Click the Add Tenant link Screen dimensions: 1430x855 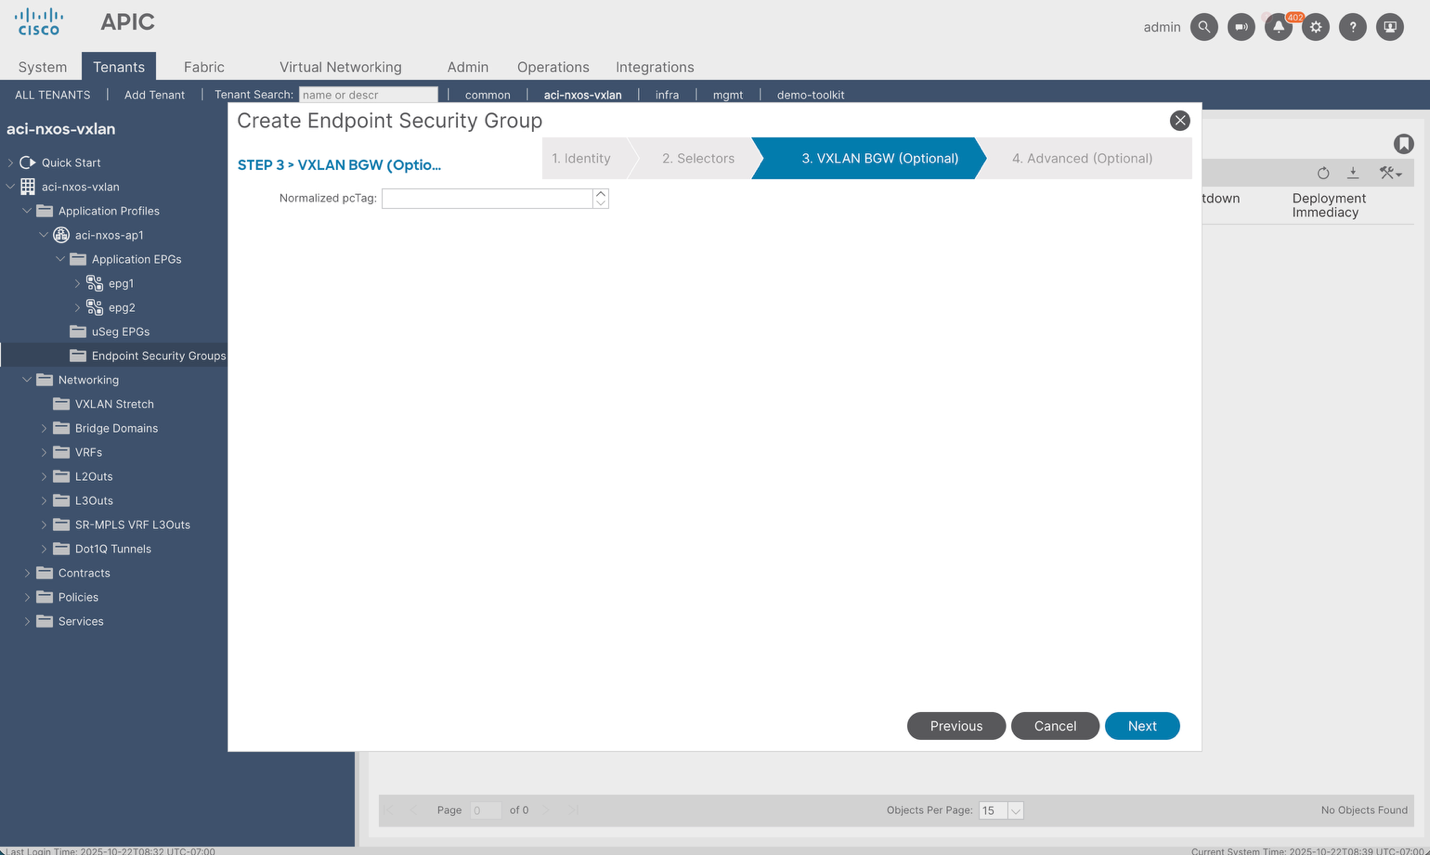tap(154, 95)
